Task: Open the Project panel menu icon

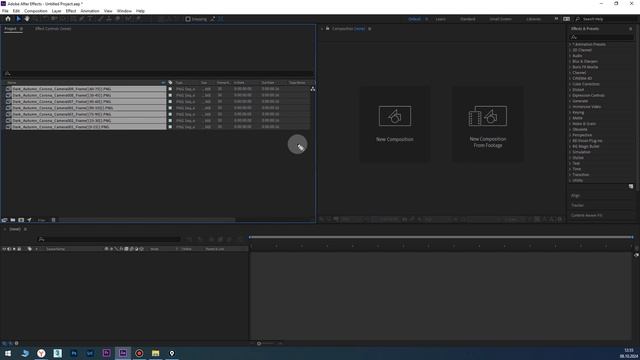Action: (21, 29)
